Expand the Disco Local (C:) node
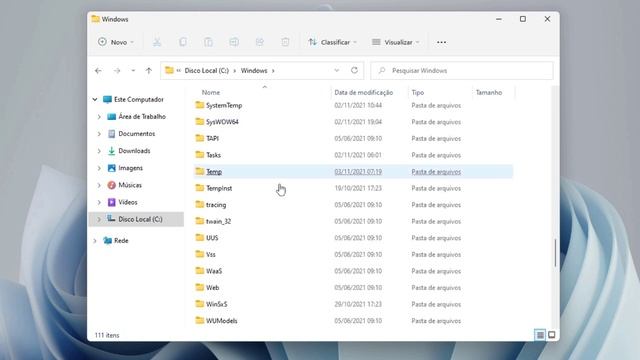Viewport: 640px width, 360px height. pyautogui.click(x=99, y=219)
